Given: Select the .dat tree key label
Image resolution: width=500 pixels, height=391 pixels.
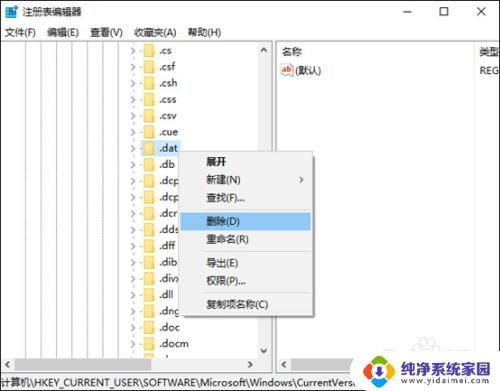Looking at the screenshot, I should (168, 148).
